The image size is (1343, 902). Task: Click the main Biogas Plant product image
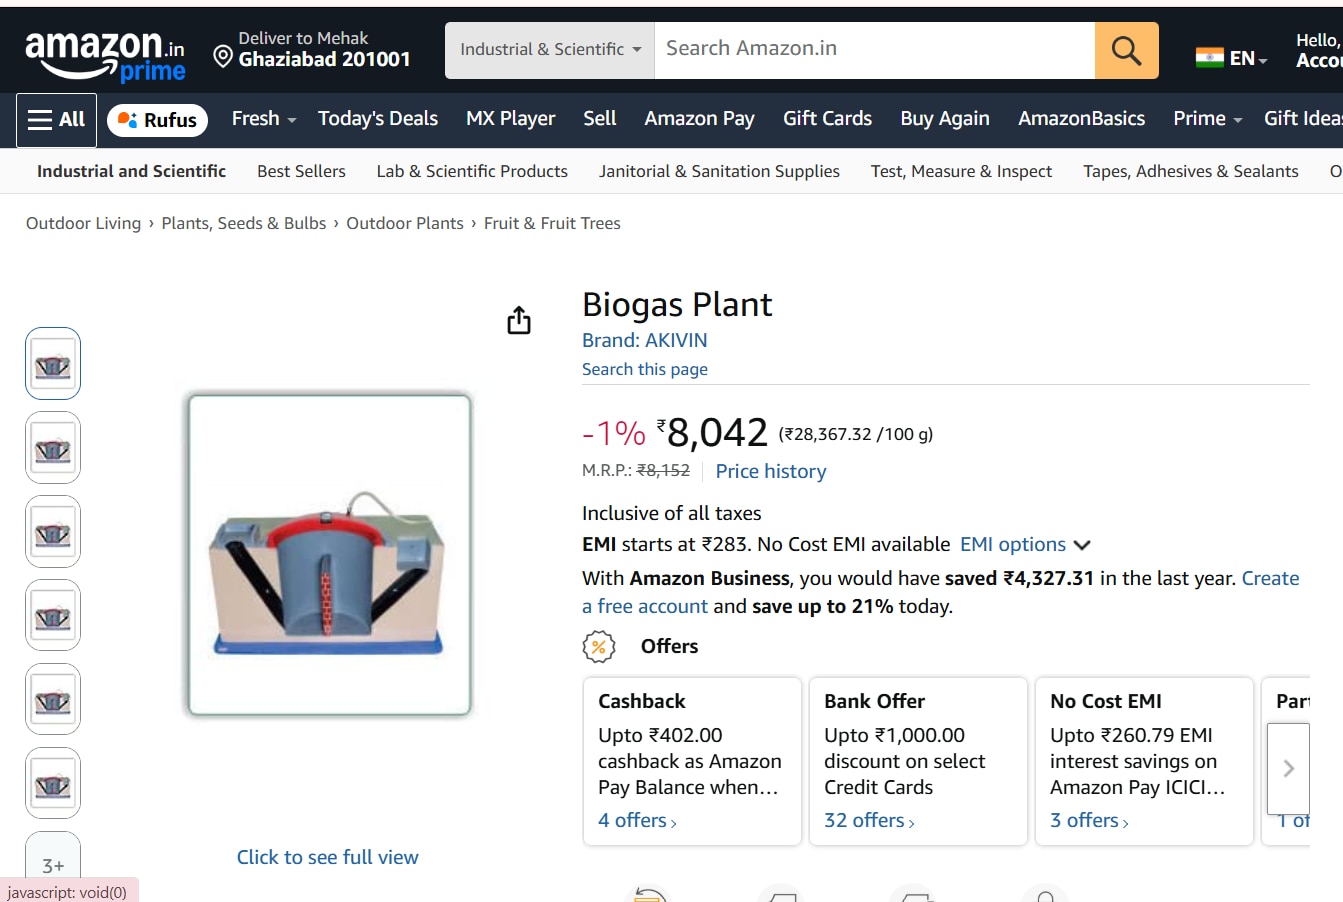(x=329, y=556)
